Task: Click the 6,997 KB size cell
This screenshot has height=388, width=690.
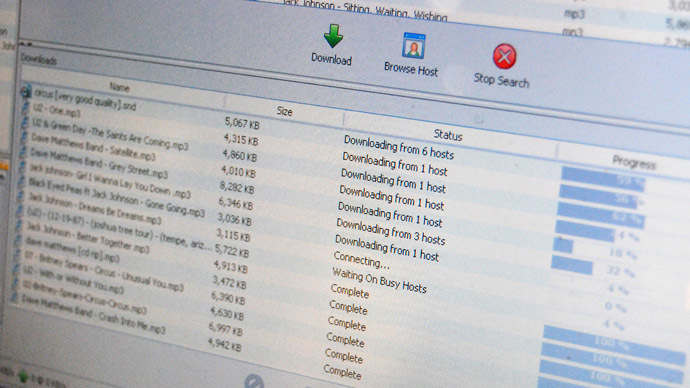Action: pos(225,328)
